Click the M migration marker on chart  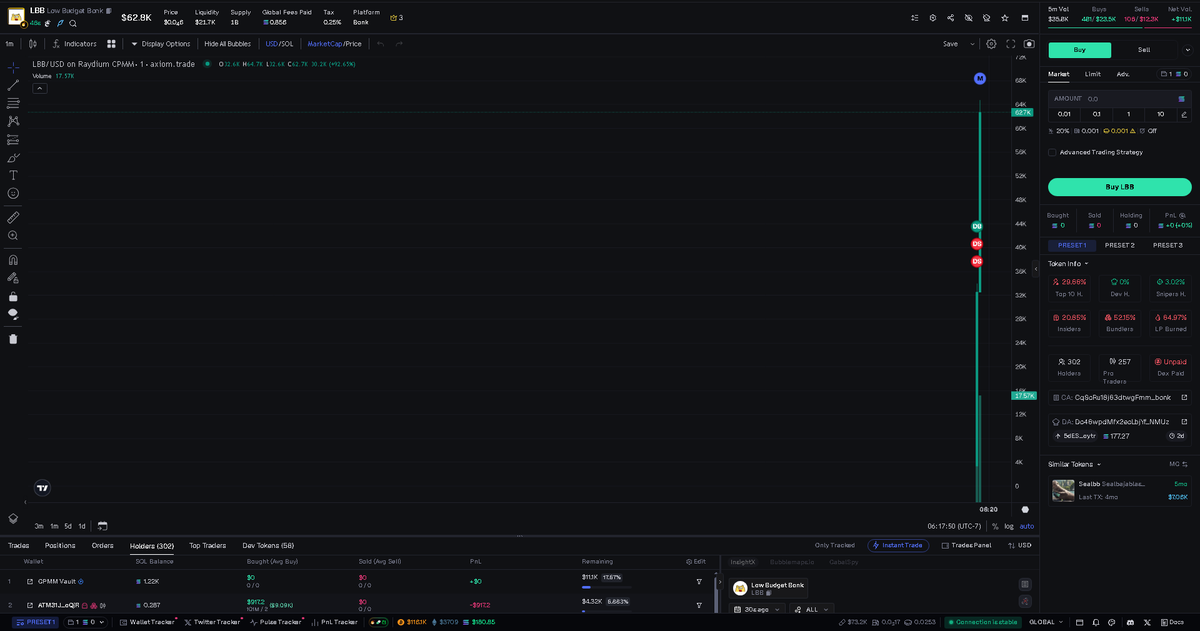click(x=980, y=78)
